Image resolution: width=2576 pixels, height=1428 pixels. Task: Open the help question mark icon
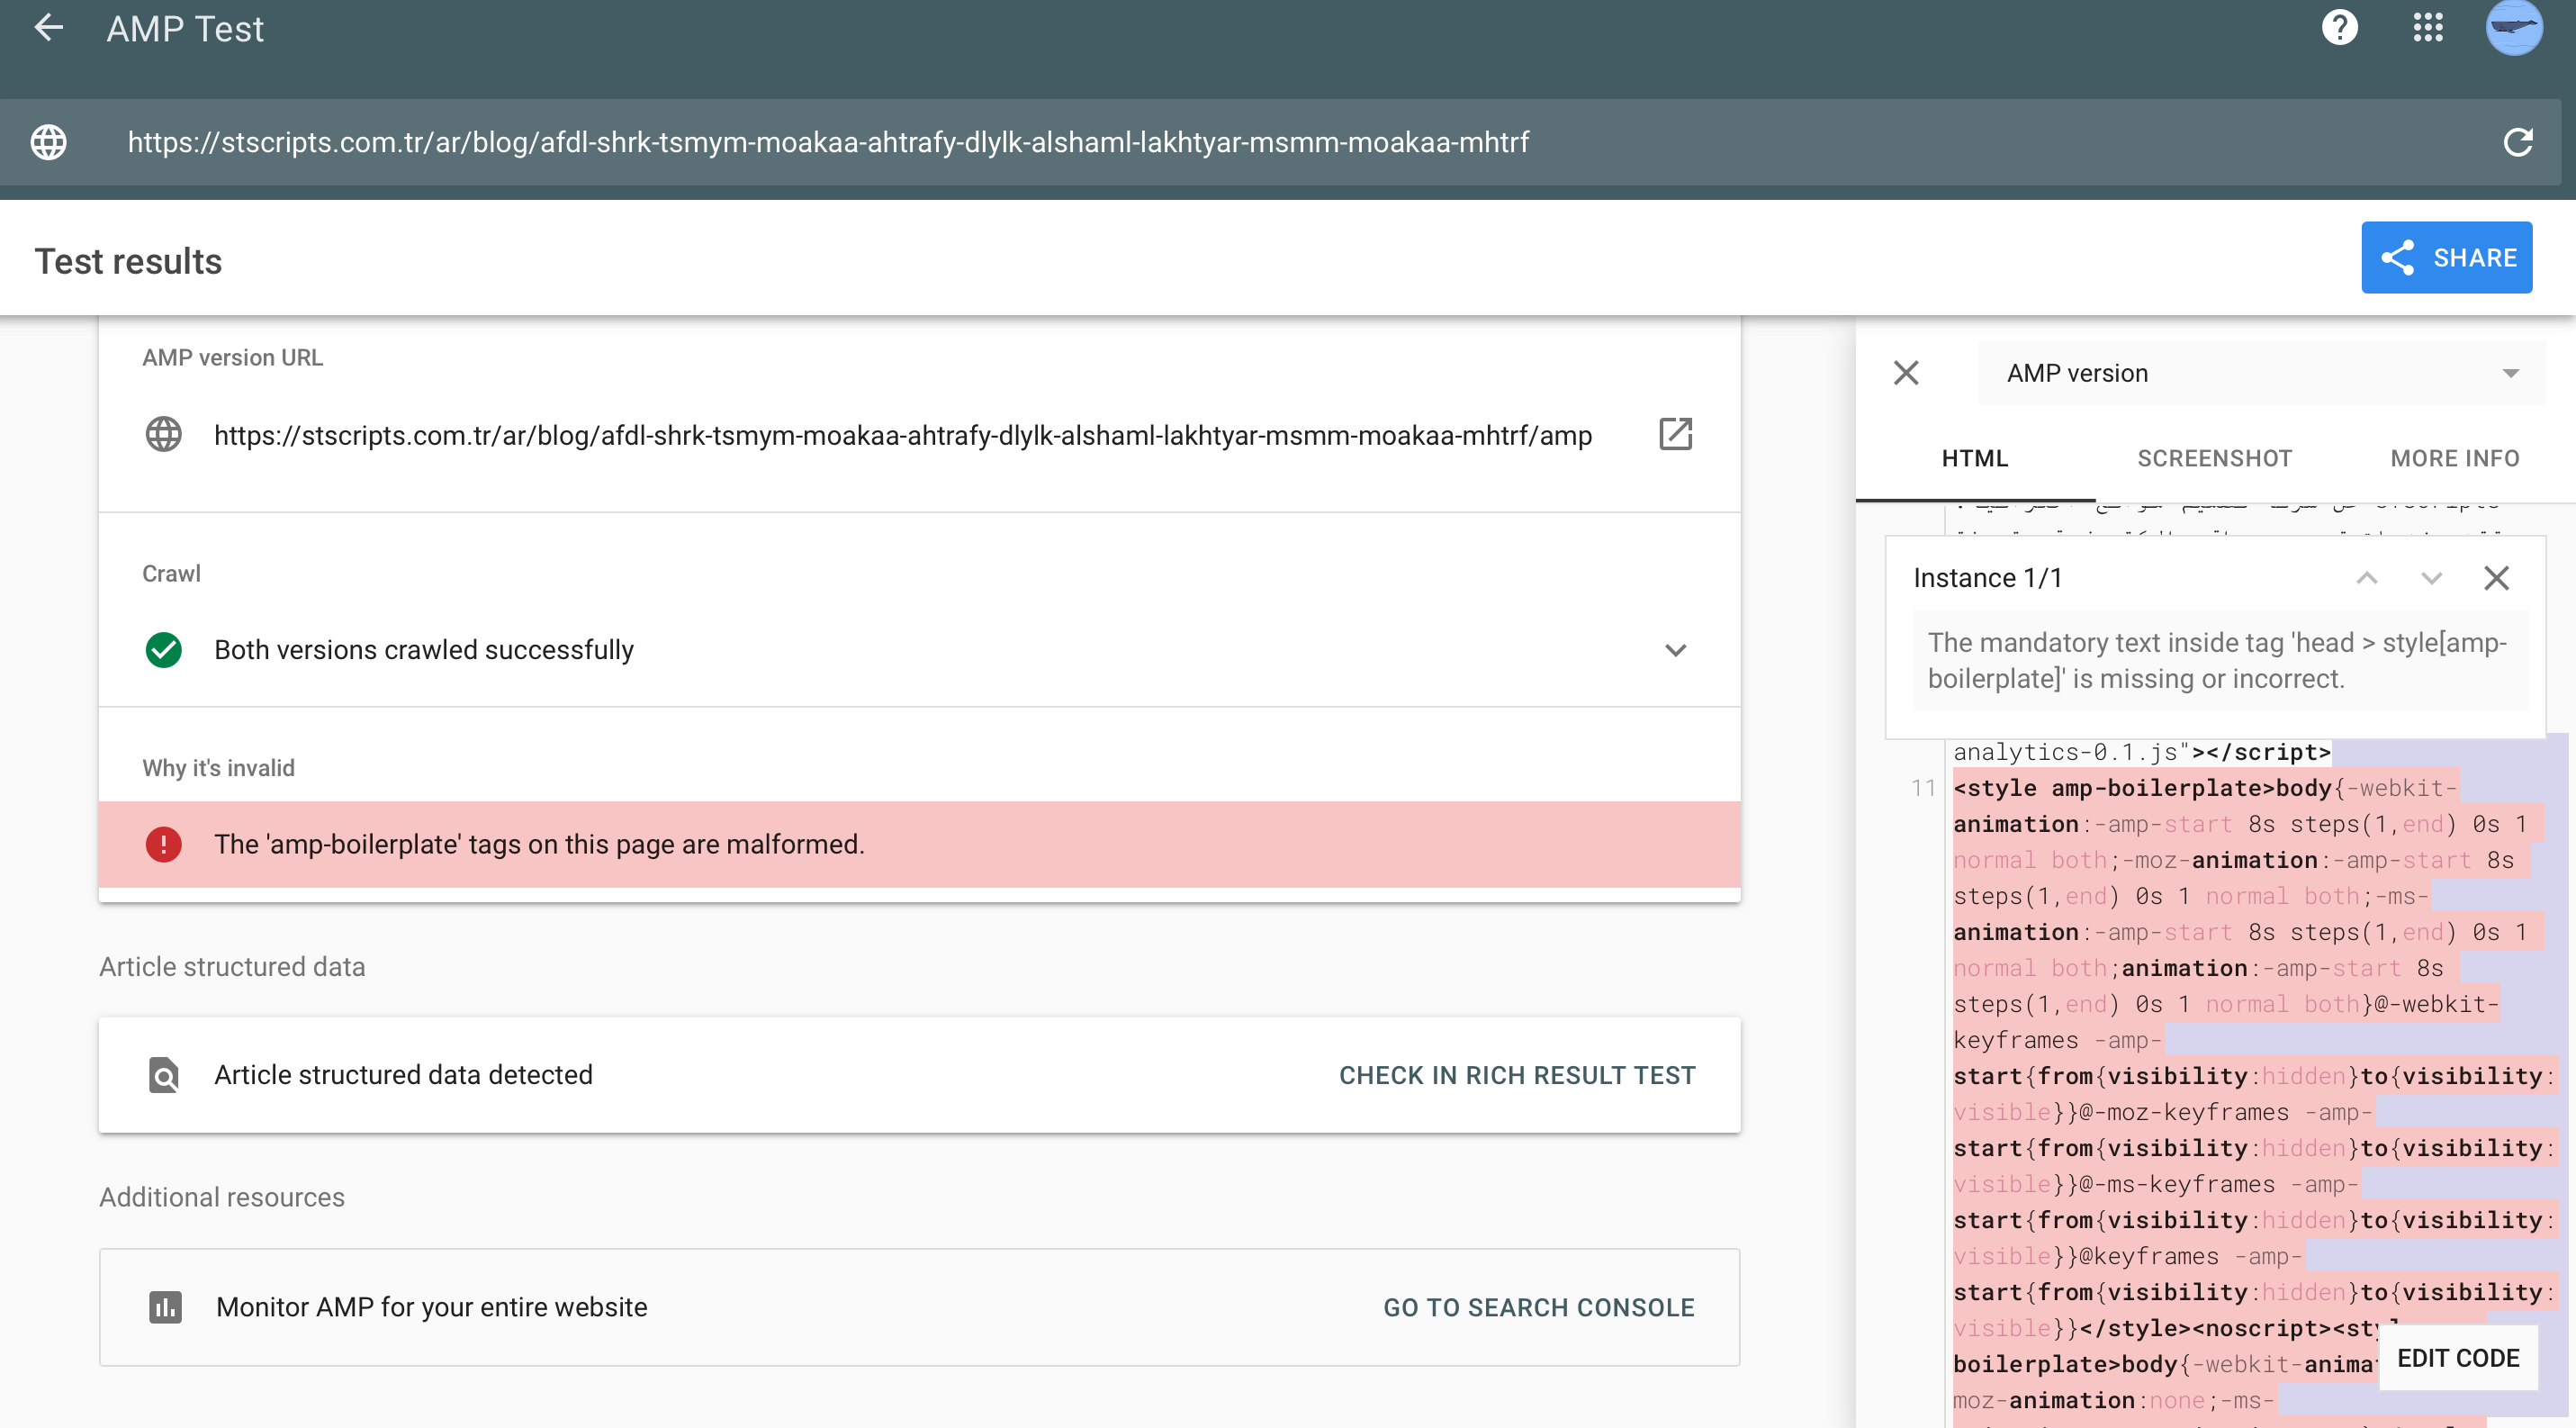pyautogui.click(x=2339, y=28)
